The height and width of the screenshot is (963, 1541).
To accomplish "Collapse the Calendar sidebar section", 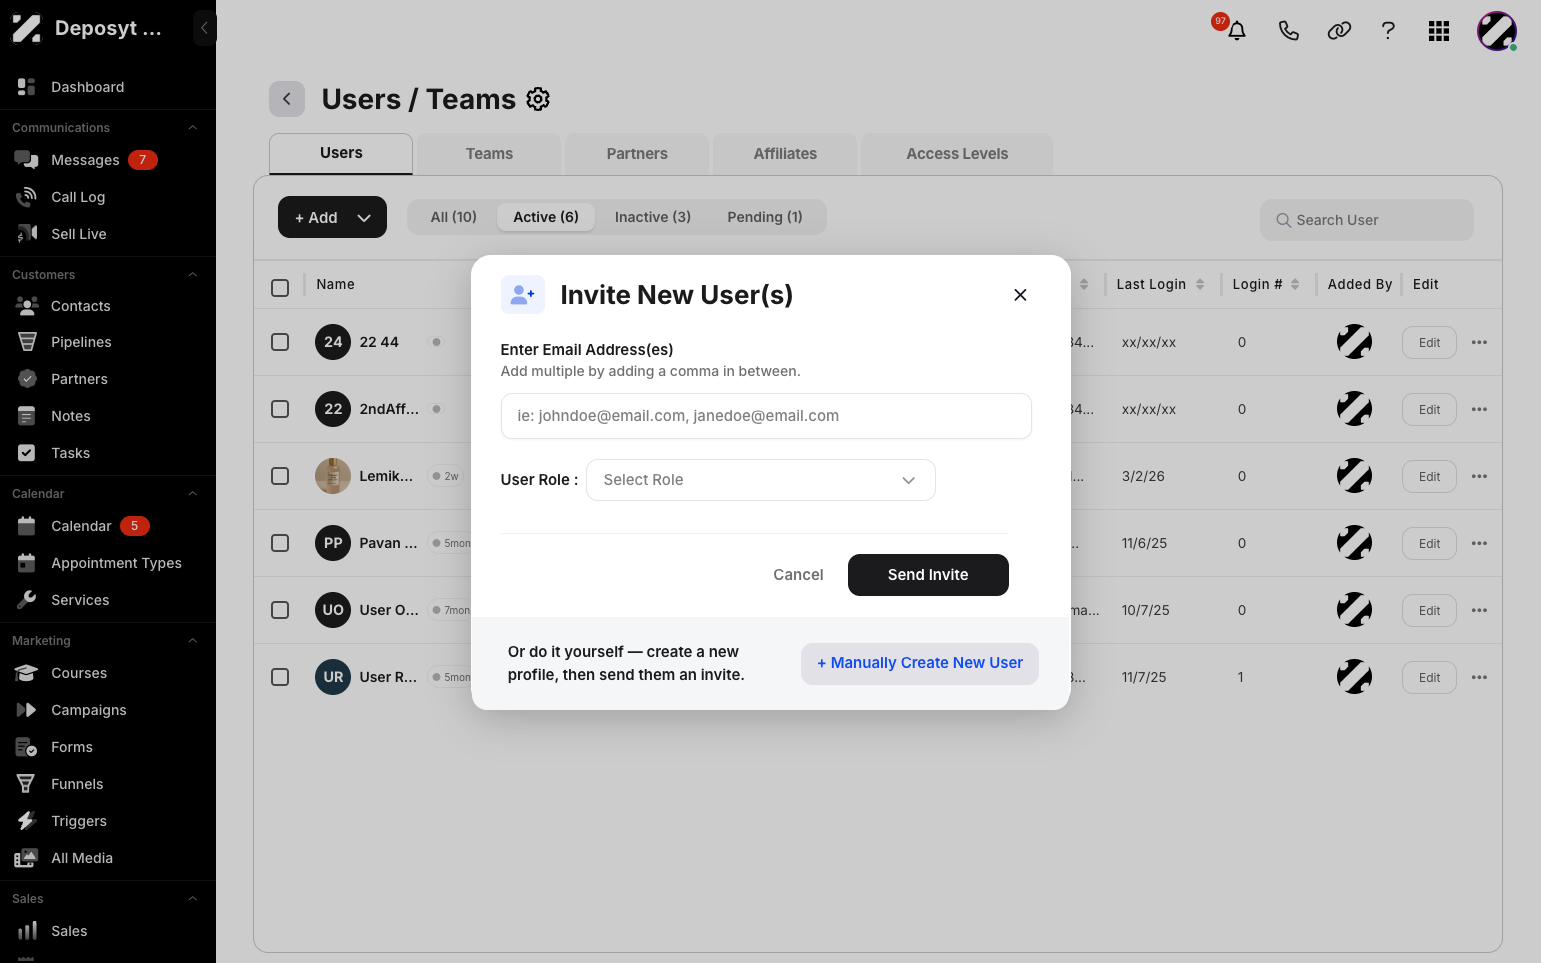I will 193,494.
